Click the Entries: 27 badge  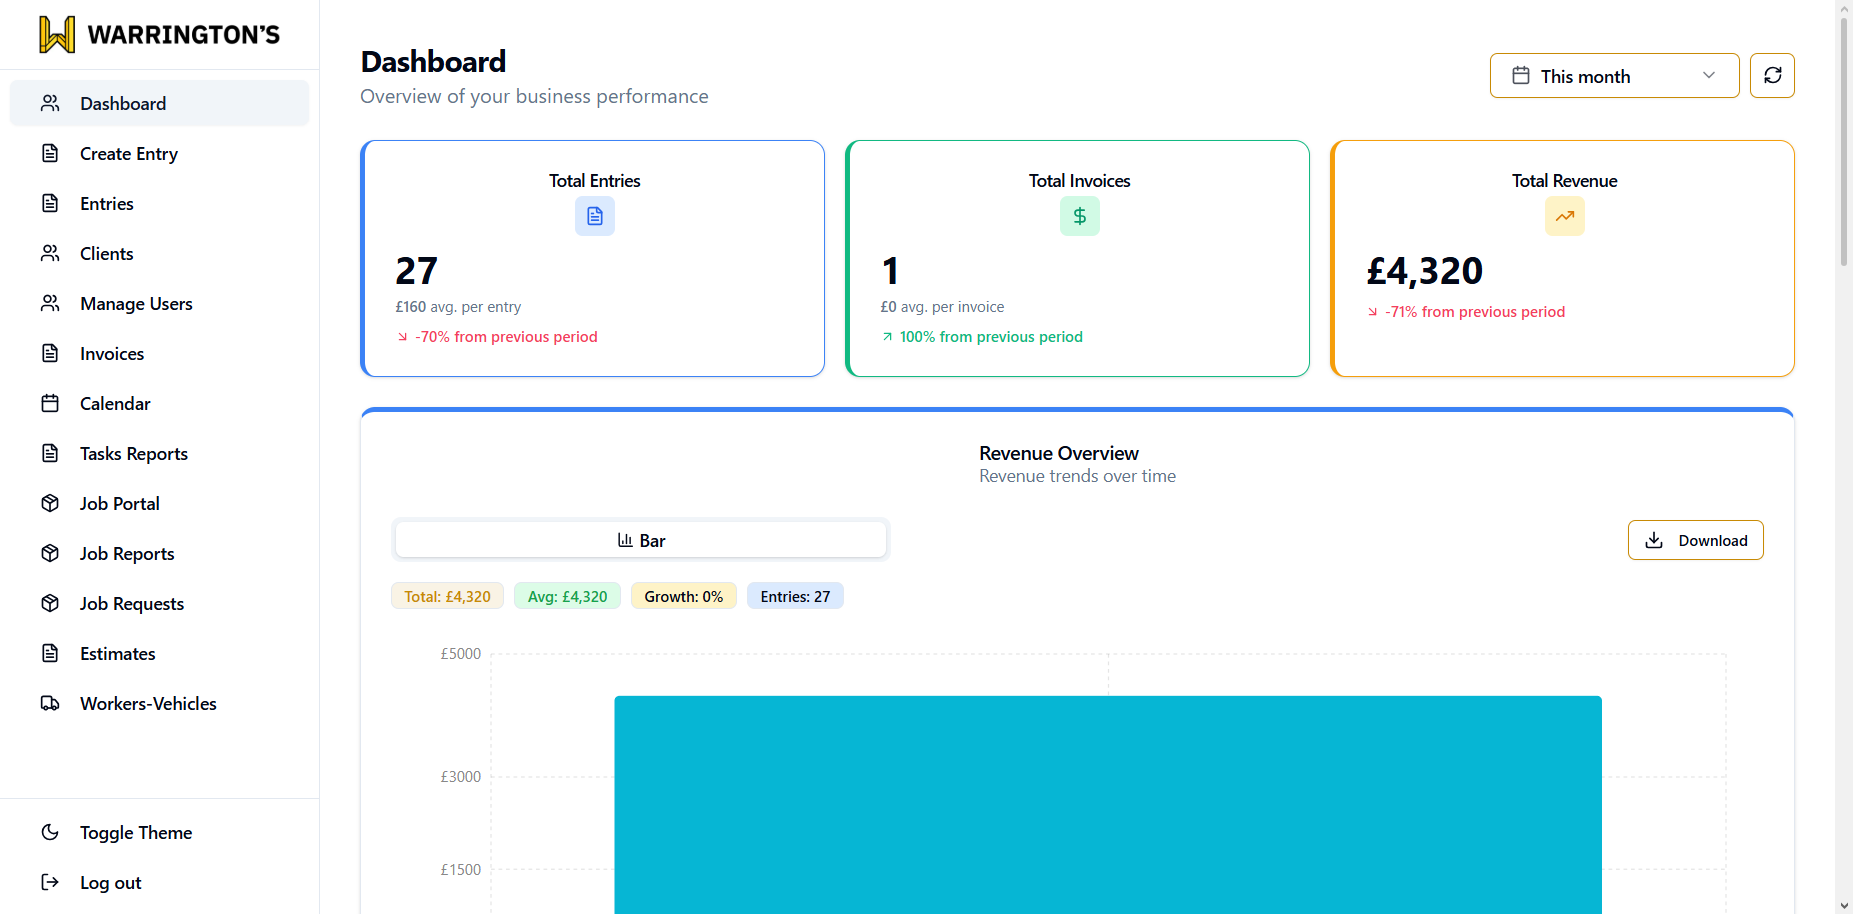pyautogui.click(x=795, y=596)
